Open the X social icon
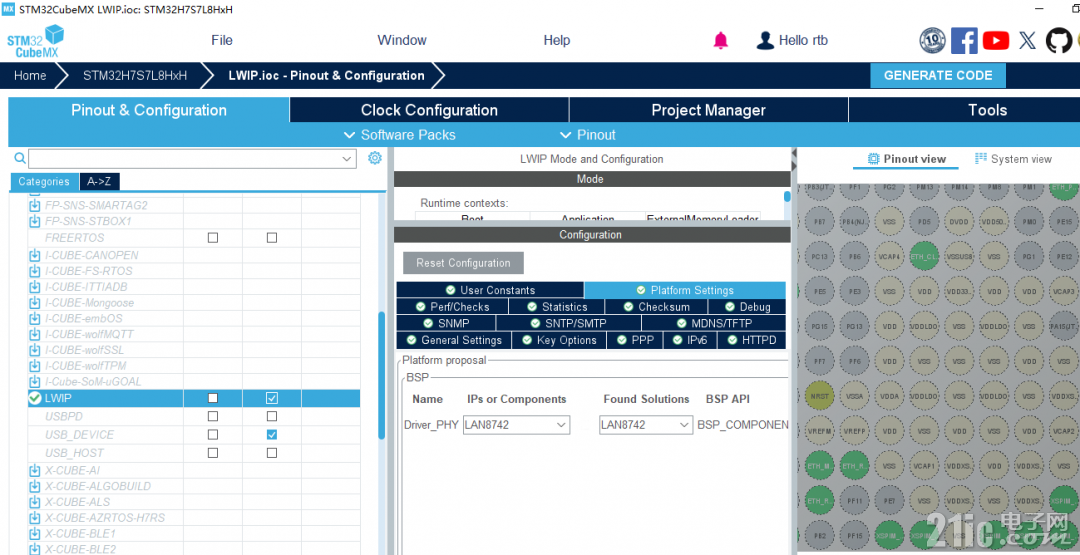Screen dimensions: 1080x555 pos(1028,41)
